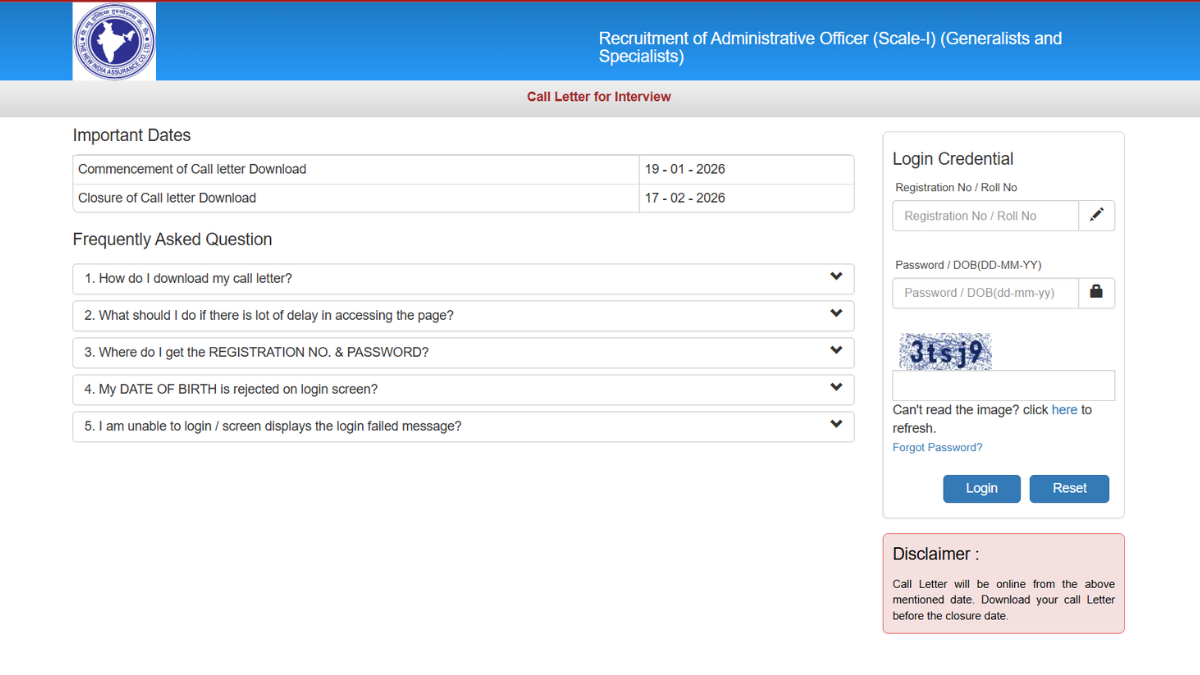Click the "Closure of Call letter Download" row
Screen dimensions: 1200x675
[167, 198]
